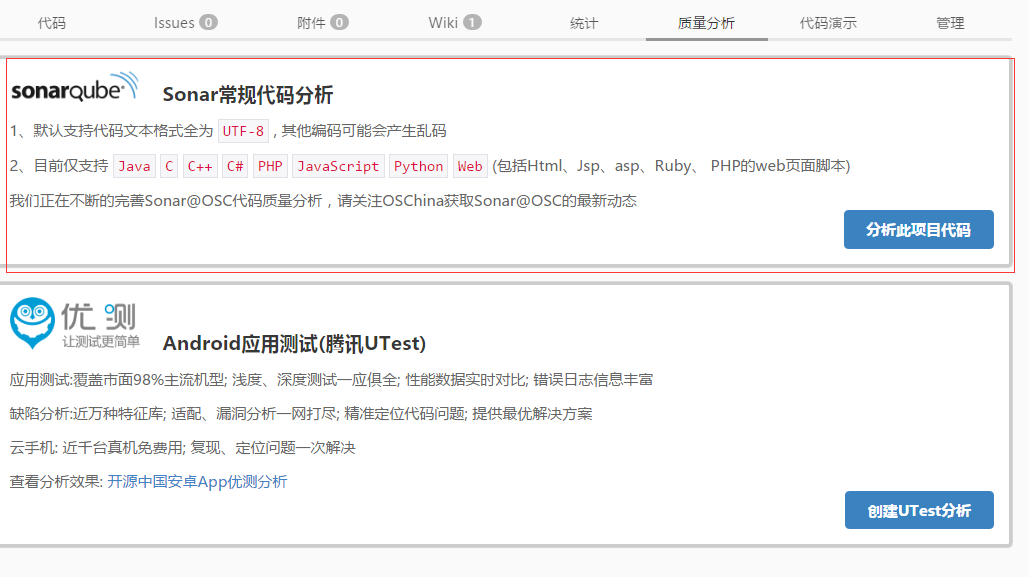Switch to the 管理 tab
This screenshot has height=577, width=1029.
click(x=950, y=23)
